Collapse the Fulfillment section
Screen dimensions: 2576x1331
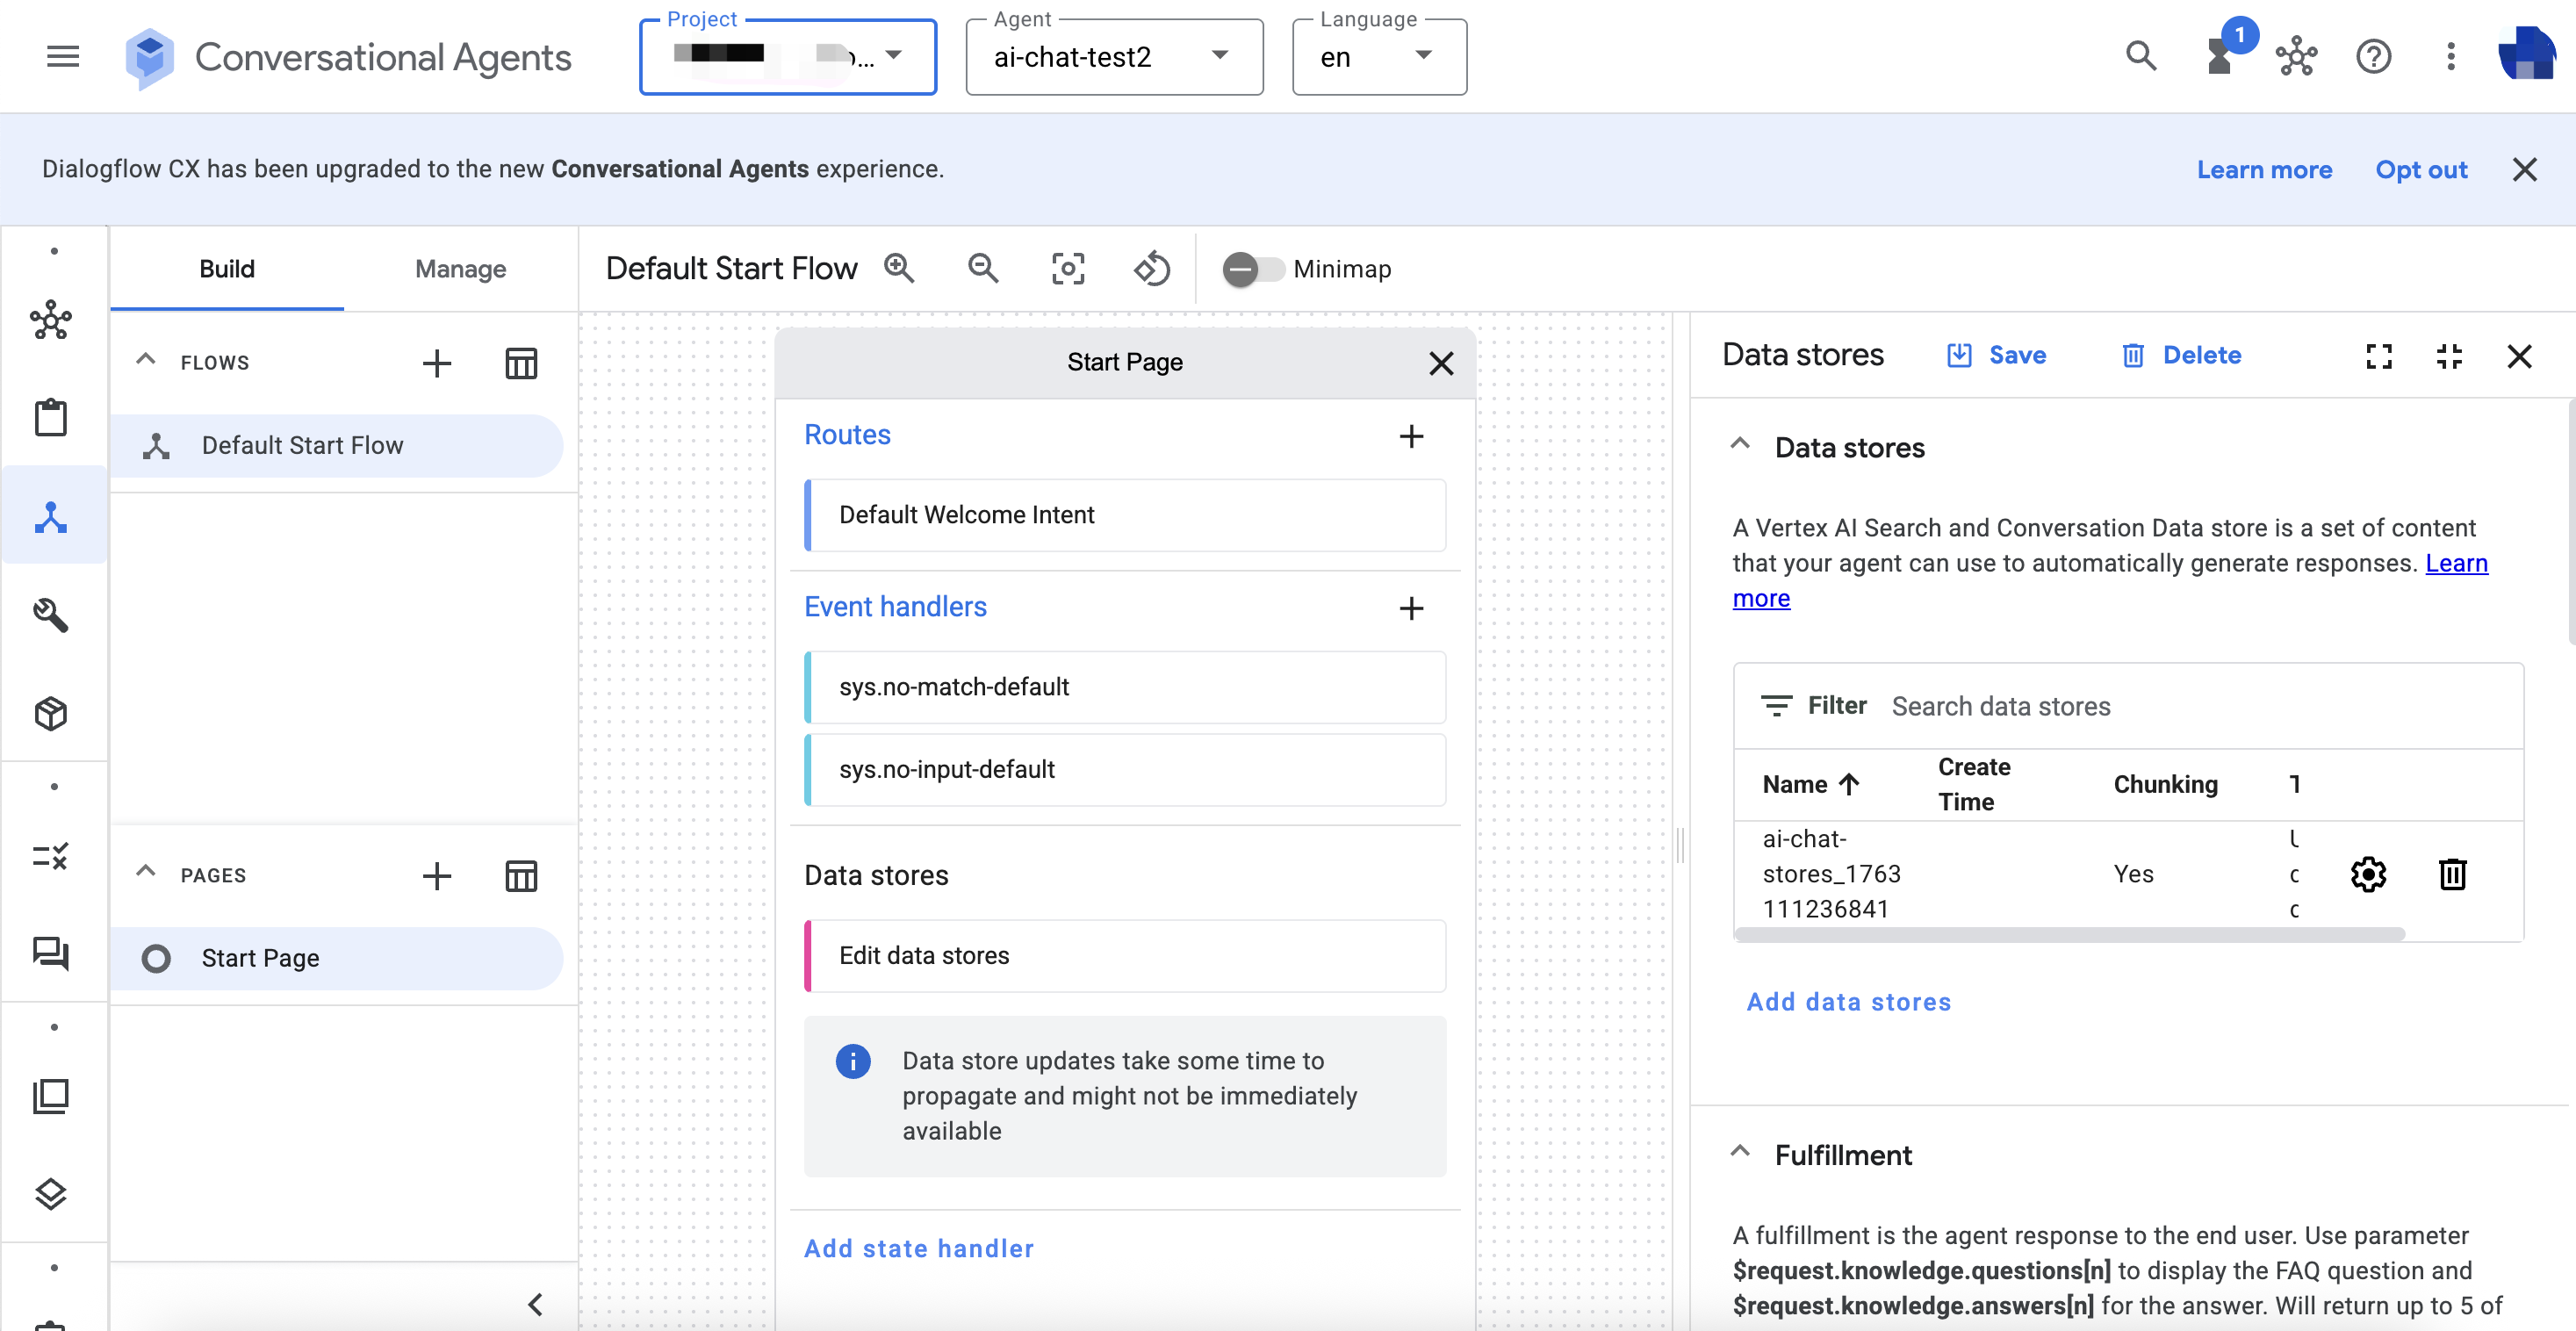coord(1740,1153)
